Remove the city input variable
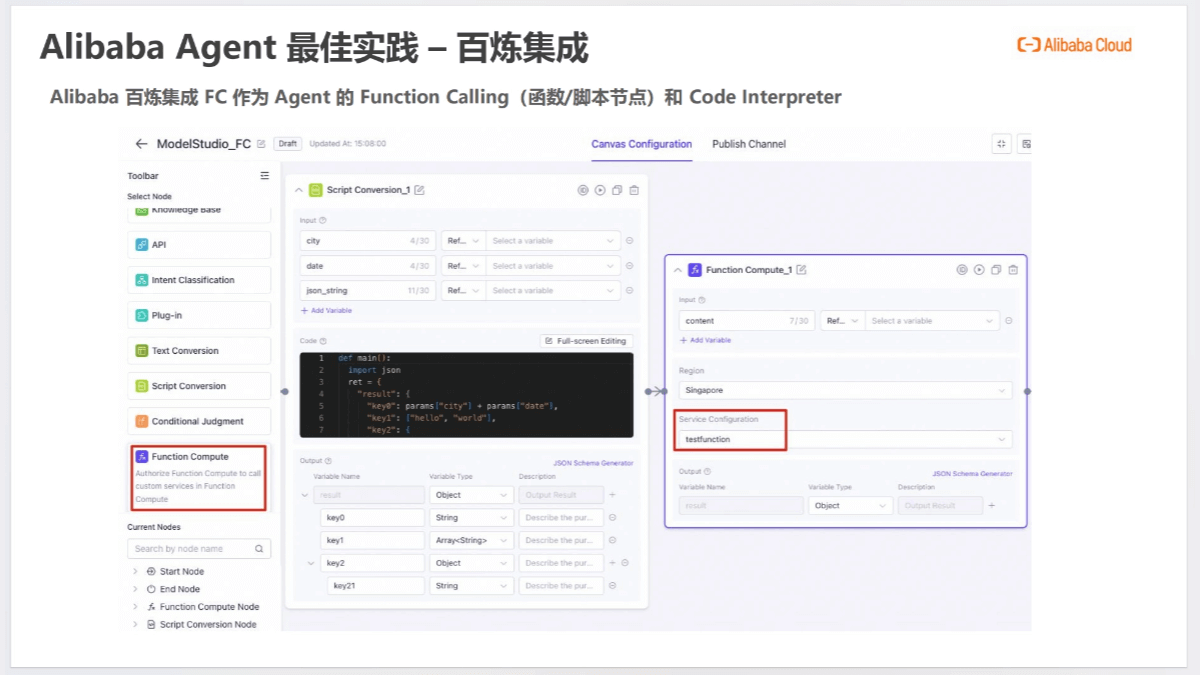Screen dimensions: 1200x675 (630, 241)
